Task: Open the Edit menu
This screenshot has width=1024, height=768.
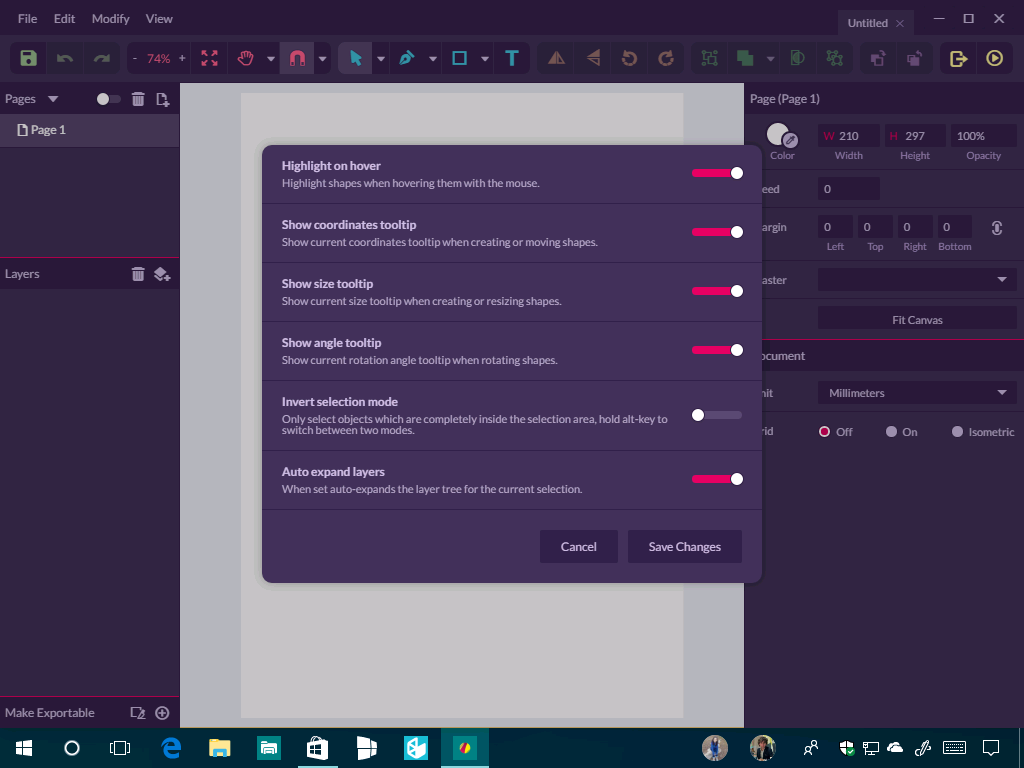Action: click(x=64, y=18)
